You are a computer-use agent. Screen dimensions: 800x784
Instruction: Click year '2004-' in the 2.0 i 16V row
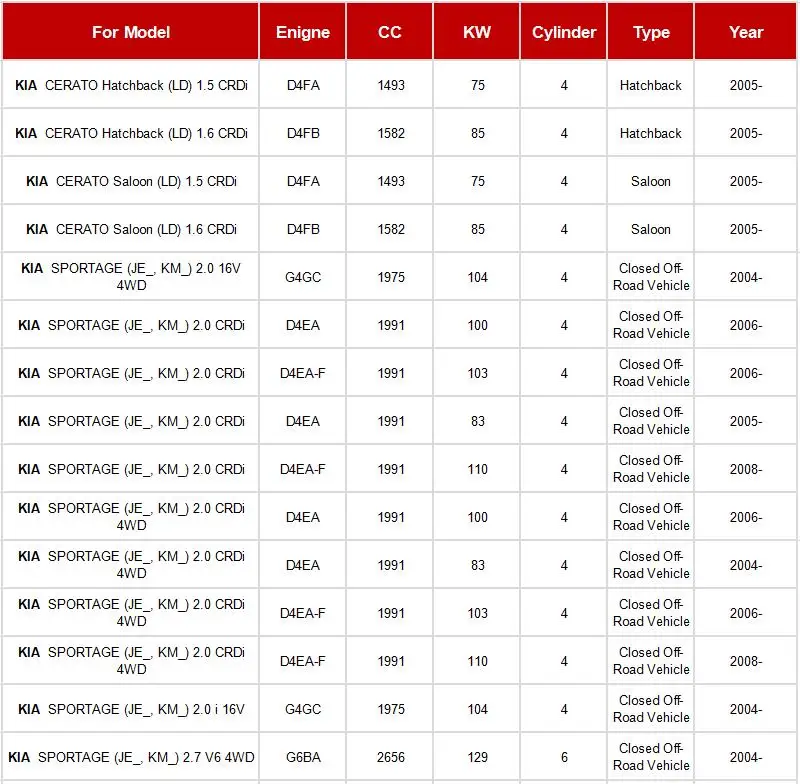point(745,709)
